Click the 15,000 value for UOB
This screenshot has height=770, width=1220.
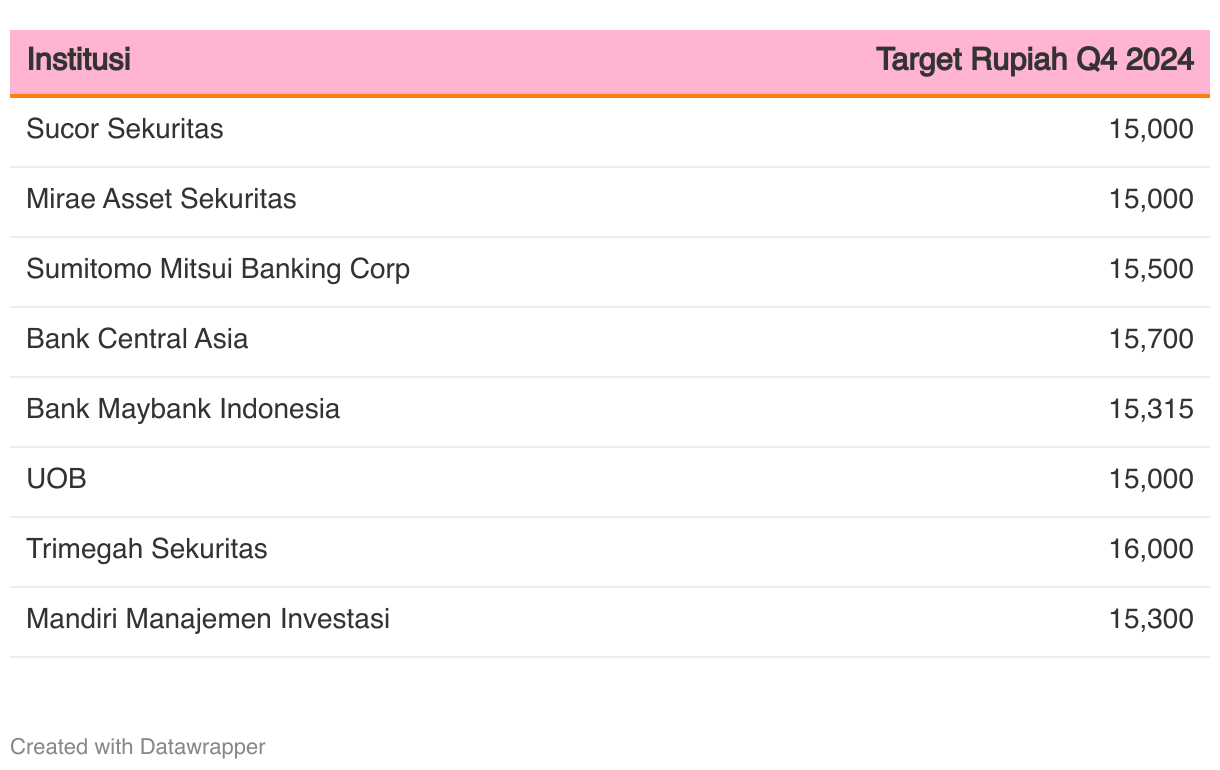click(1151, 479)
